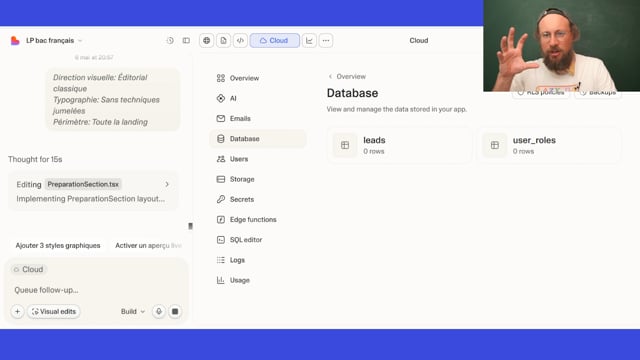Click the plus attach button

(17, 311)
